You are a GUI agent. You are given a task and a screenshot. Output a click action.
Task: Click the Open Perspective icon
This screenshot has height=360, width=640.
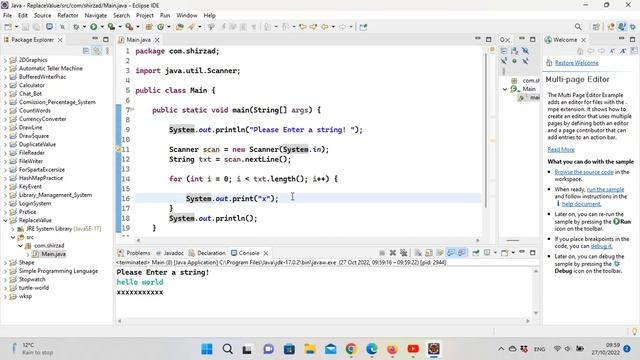596,27
